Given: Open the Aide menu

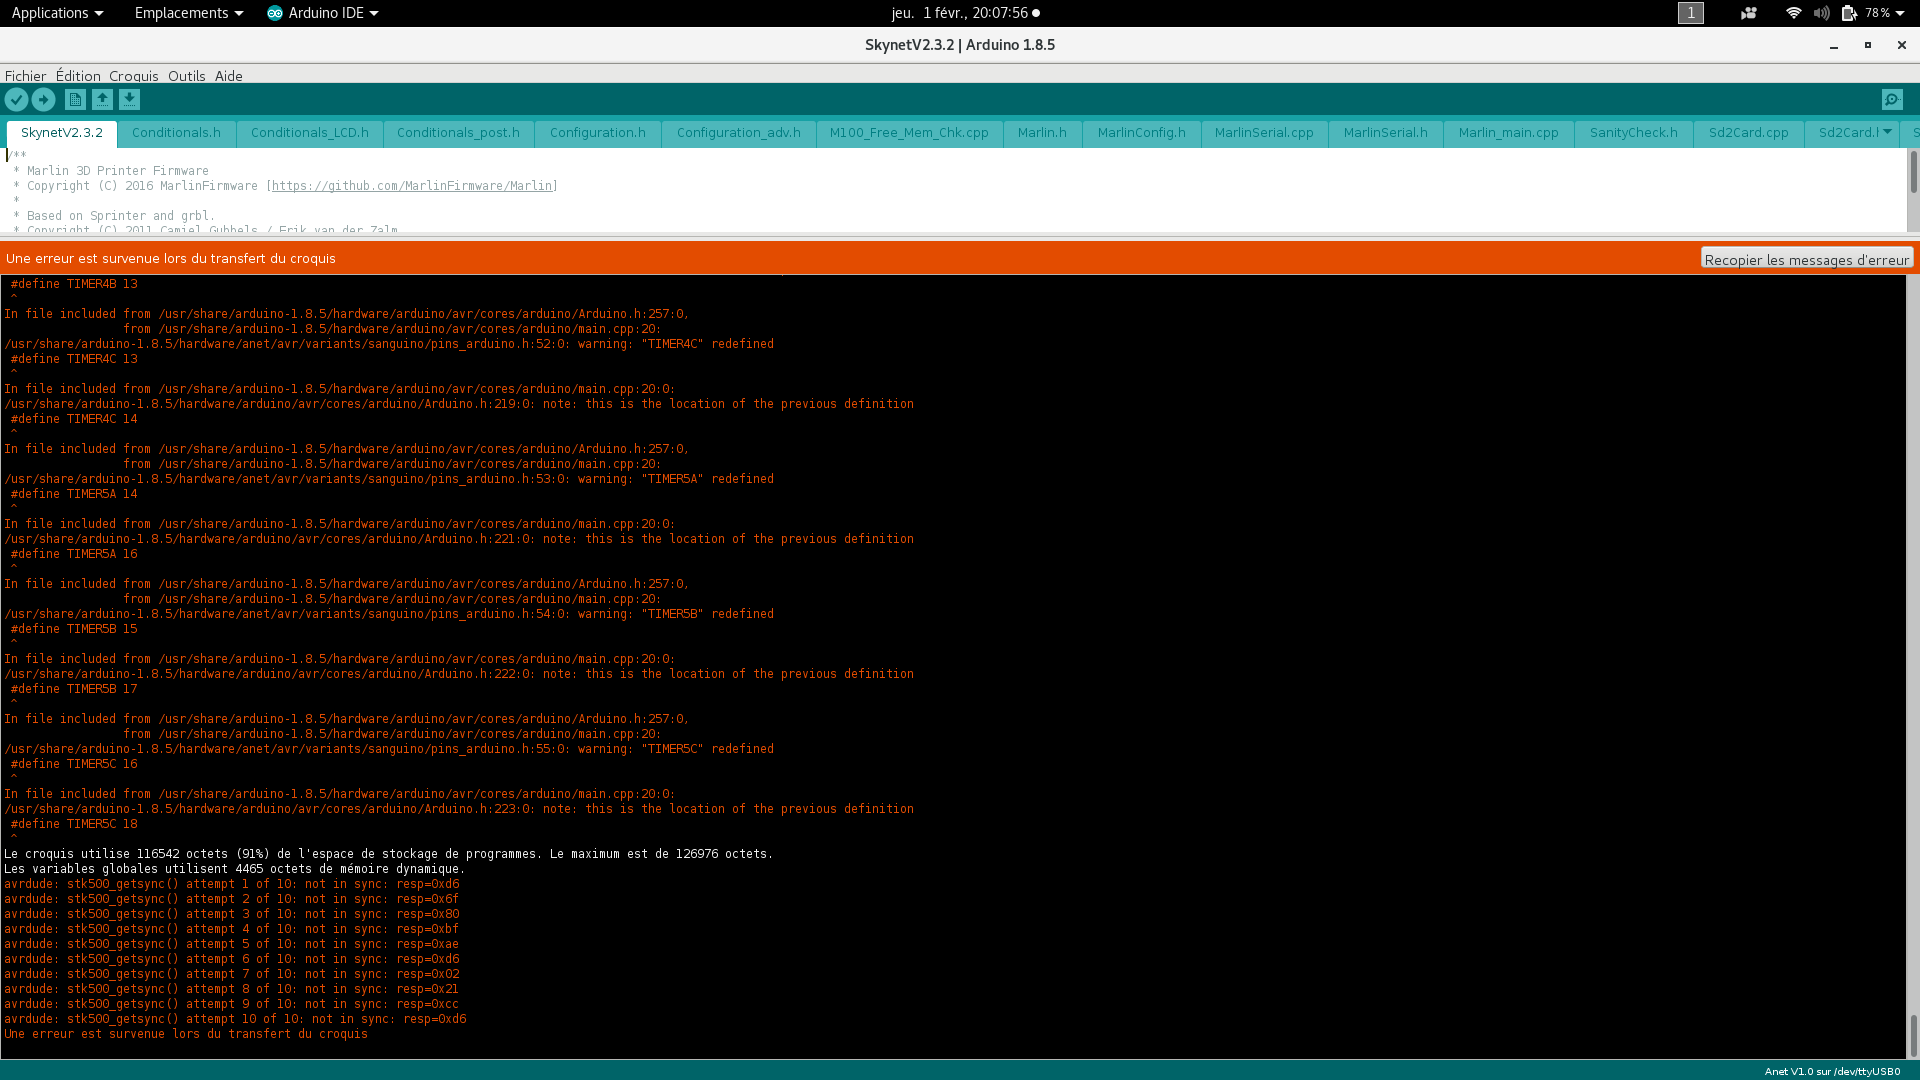Looking at the screenshot, I should pos(228,76).
